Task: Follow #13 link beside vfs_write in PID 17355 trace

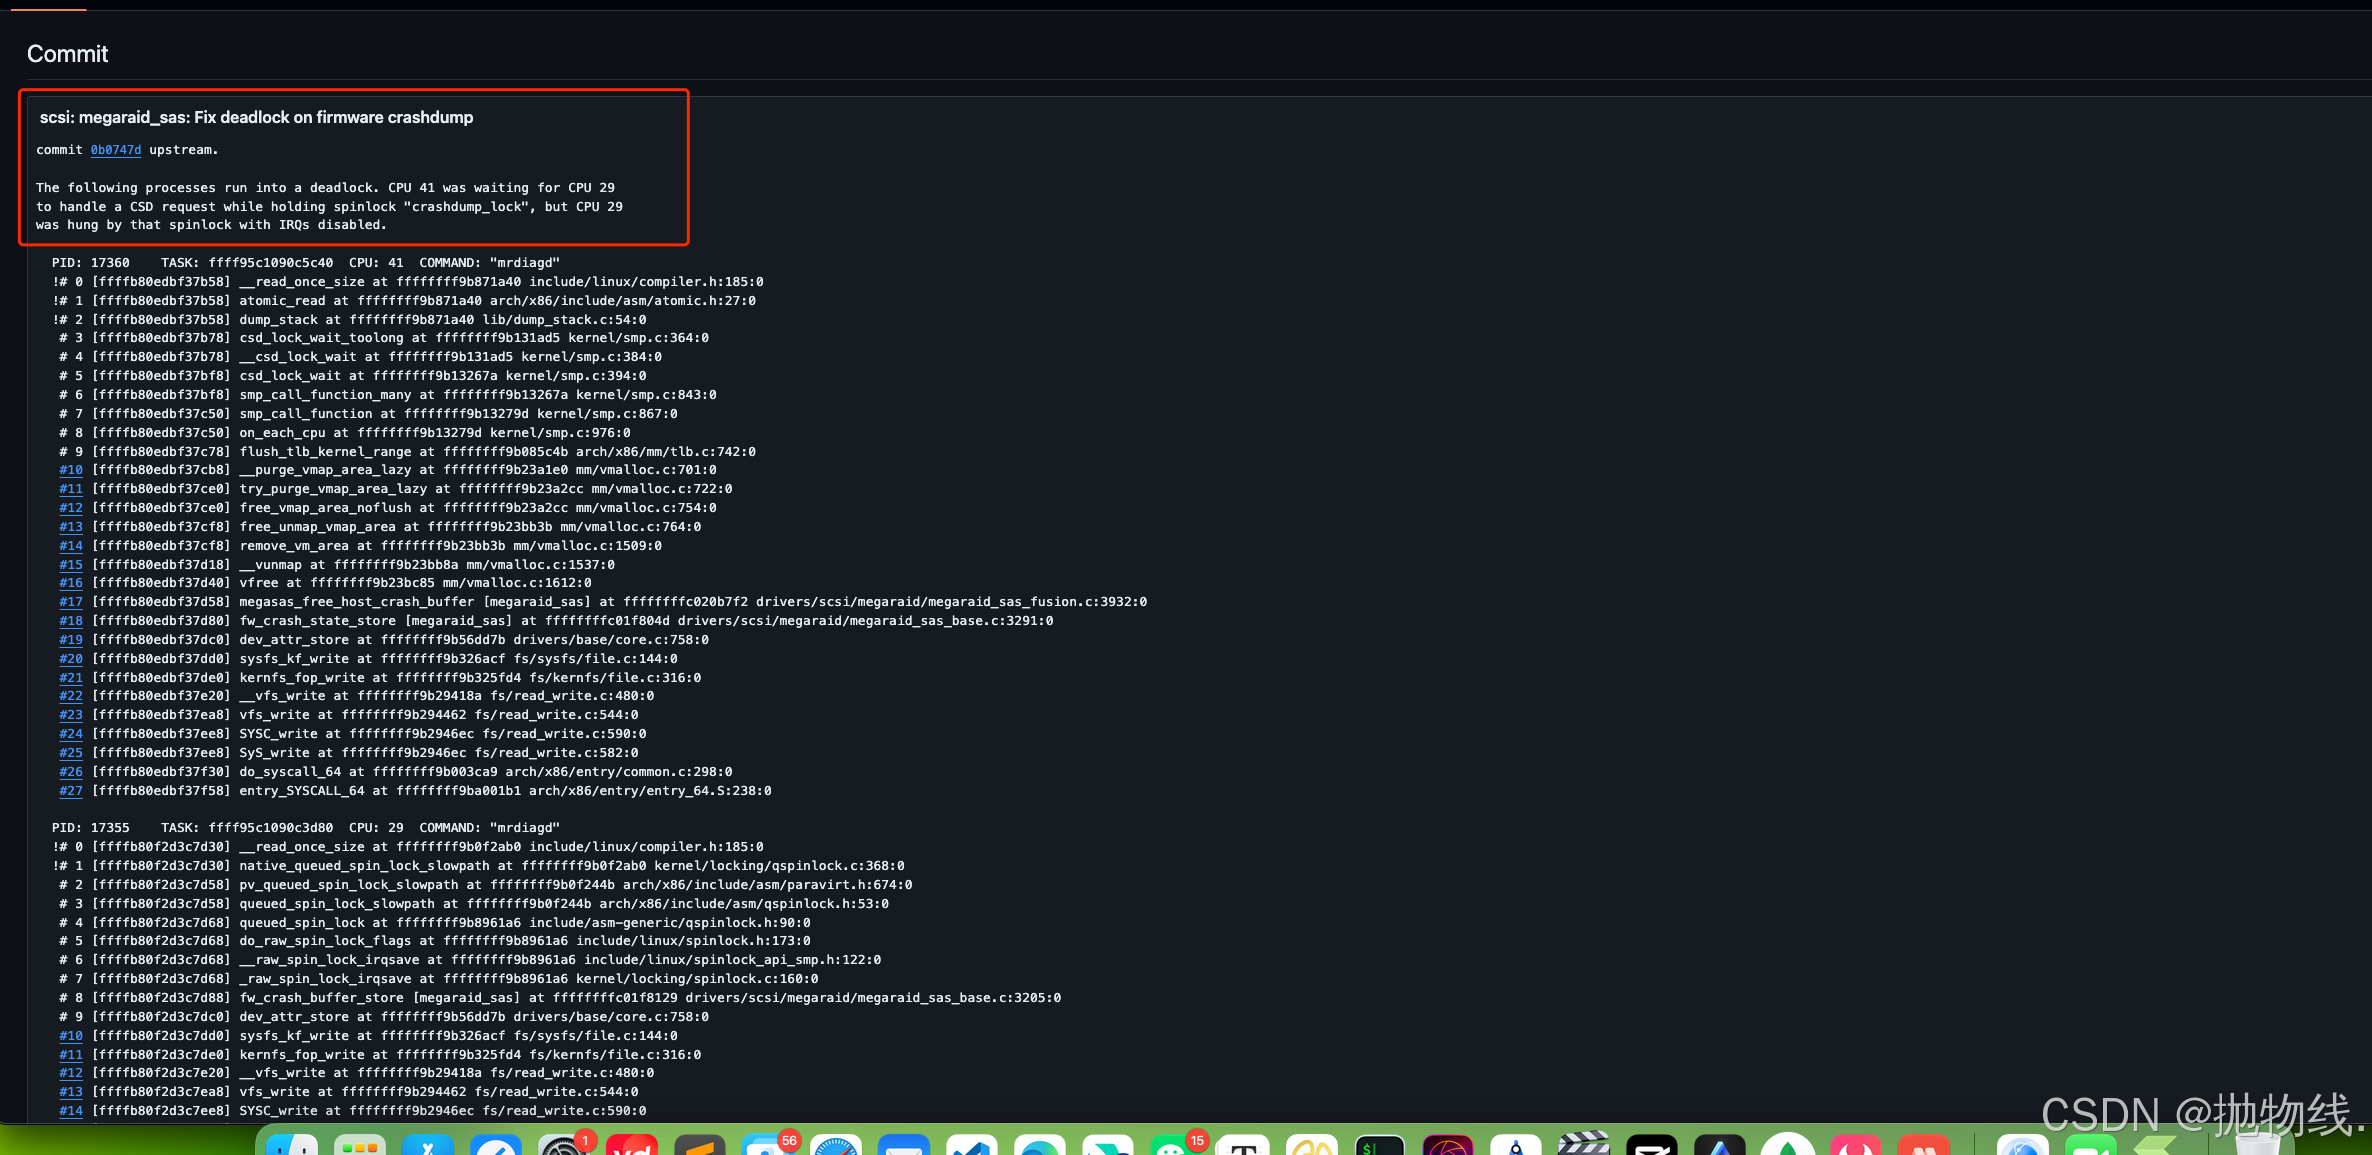Action: (71, 1092)
